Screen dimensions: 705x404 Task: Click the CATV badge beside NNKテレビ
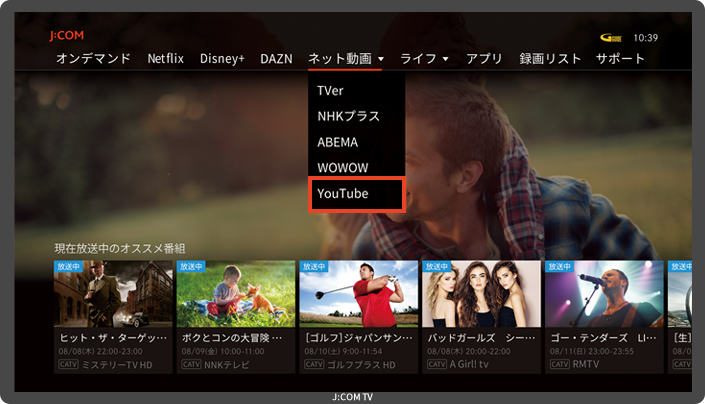pos(191,364)
